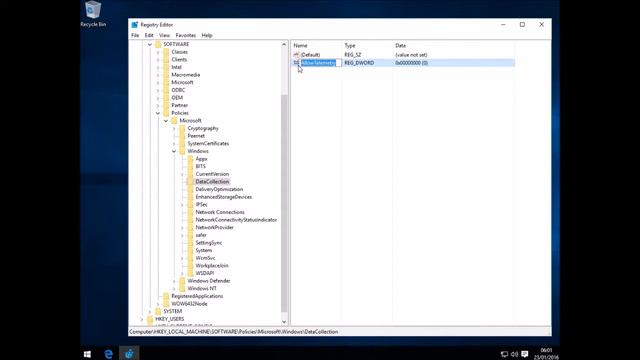Select the Classes folder icon
The width and height of the screenshot is (640, 360).
pyautogui.click(x=166, y=52)
